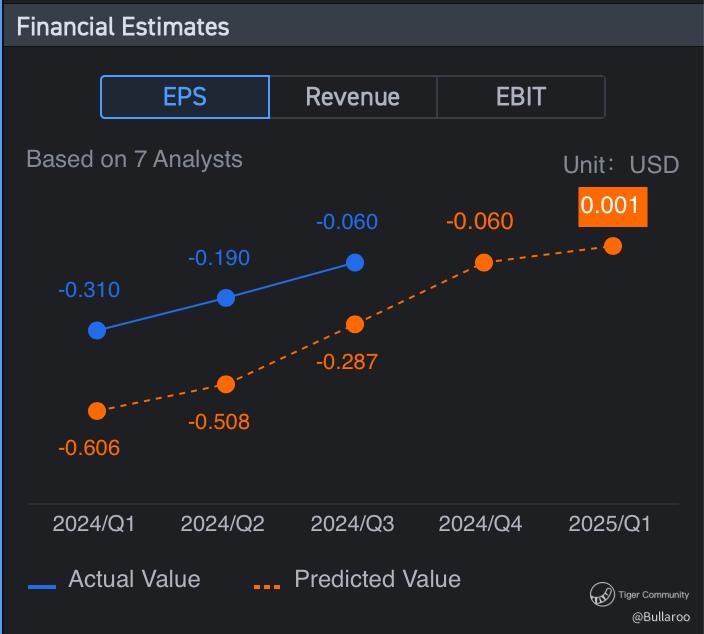Image resolution: width=704 pixels, height=634 pixels.
Task: Select the EPS tab
Action: [185, 97]
